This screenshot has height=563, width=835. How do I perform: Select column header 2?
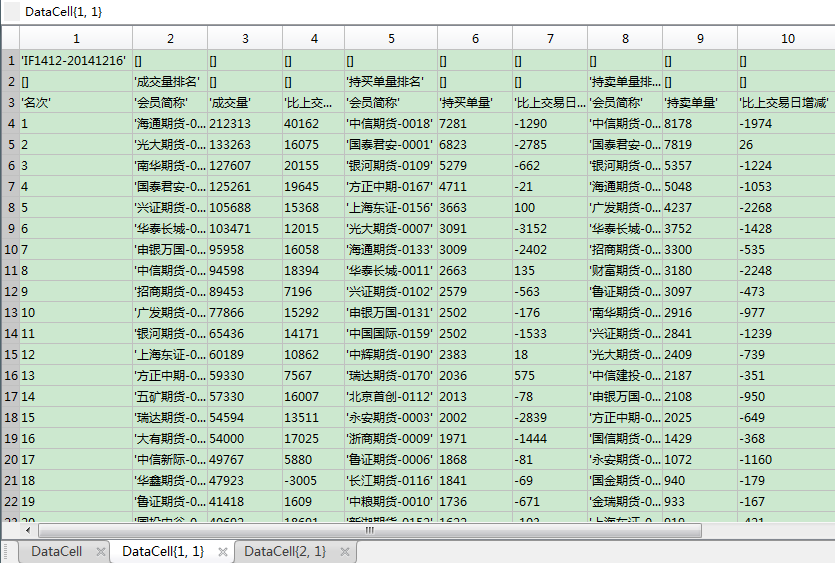tap(170, 39)
